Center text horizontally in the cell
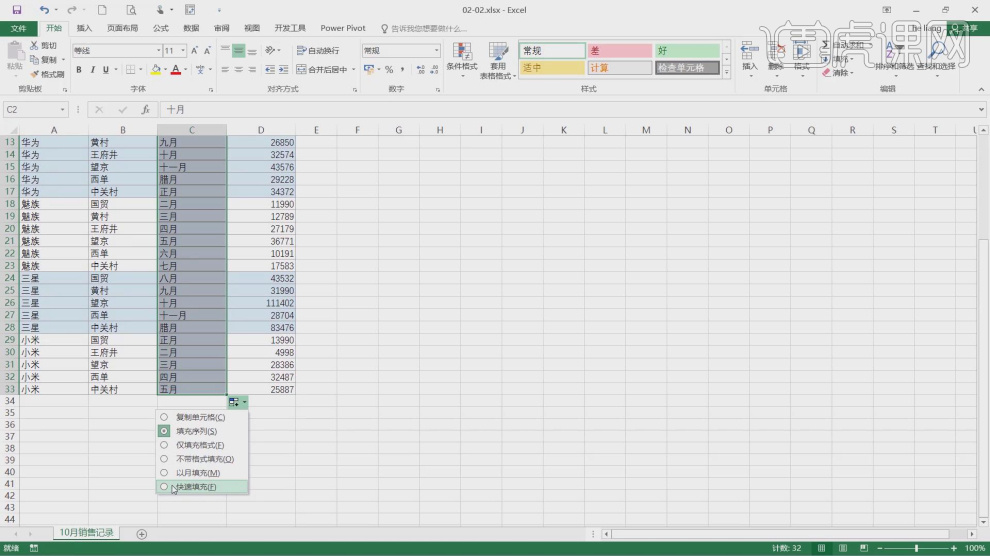 239,69
